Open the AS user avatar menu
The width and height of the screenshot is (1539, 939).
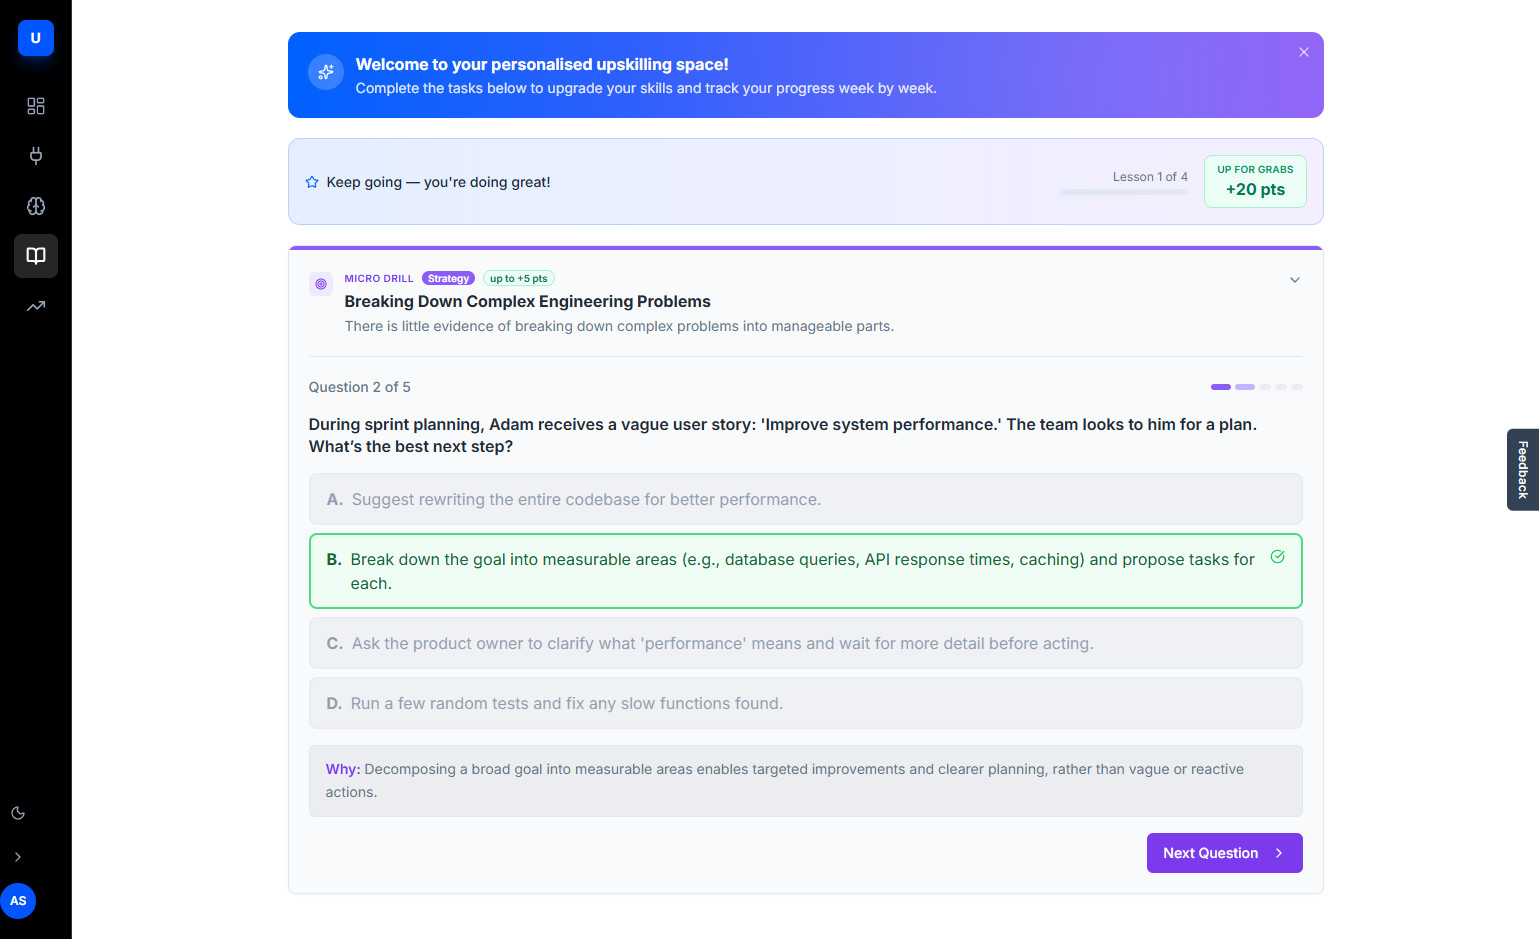[18, 901]
